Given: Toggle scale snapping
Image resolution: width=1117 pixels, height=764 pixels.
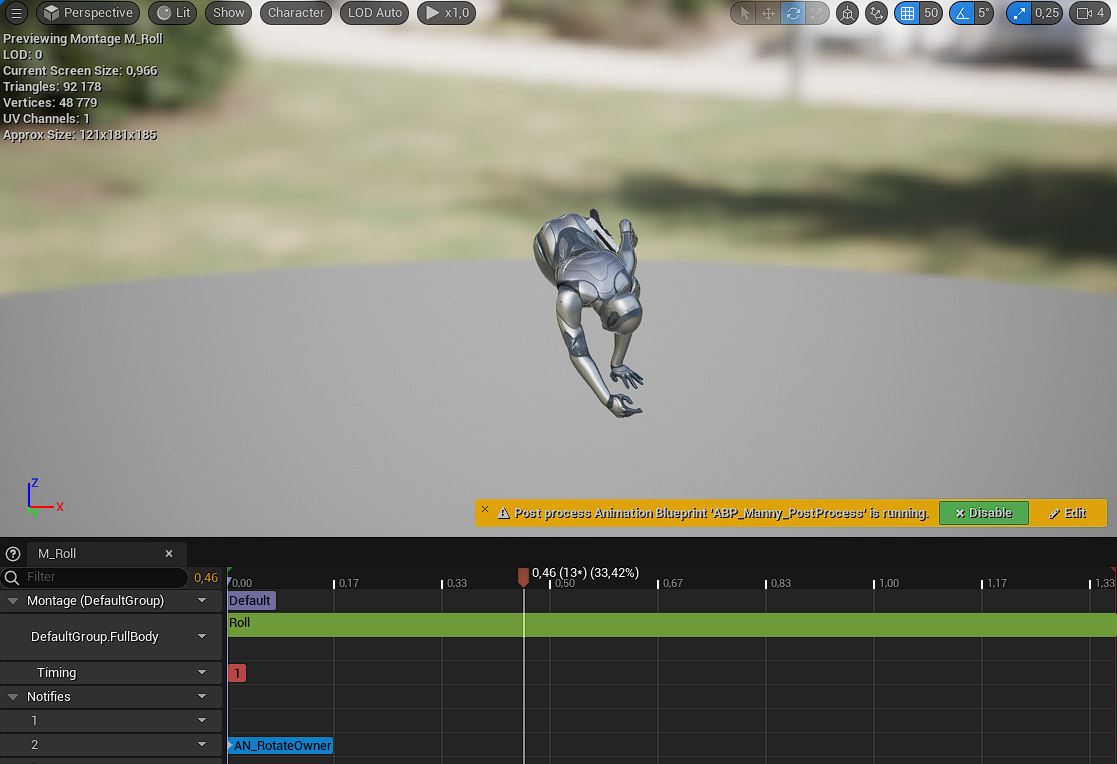Looking at the screenshot, I should pos(1020,13).
